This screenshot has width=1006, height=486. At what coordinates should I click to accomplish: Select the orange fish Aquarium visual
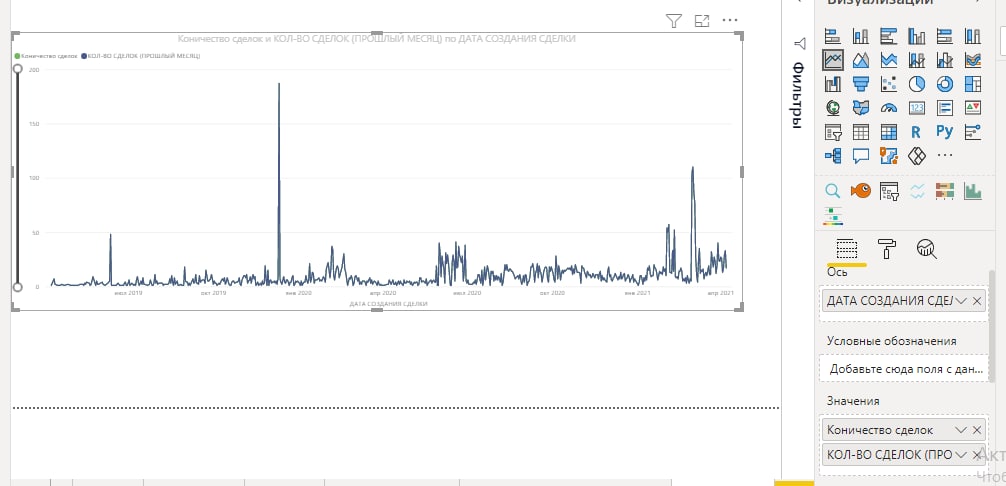click(x=860, y=190)
